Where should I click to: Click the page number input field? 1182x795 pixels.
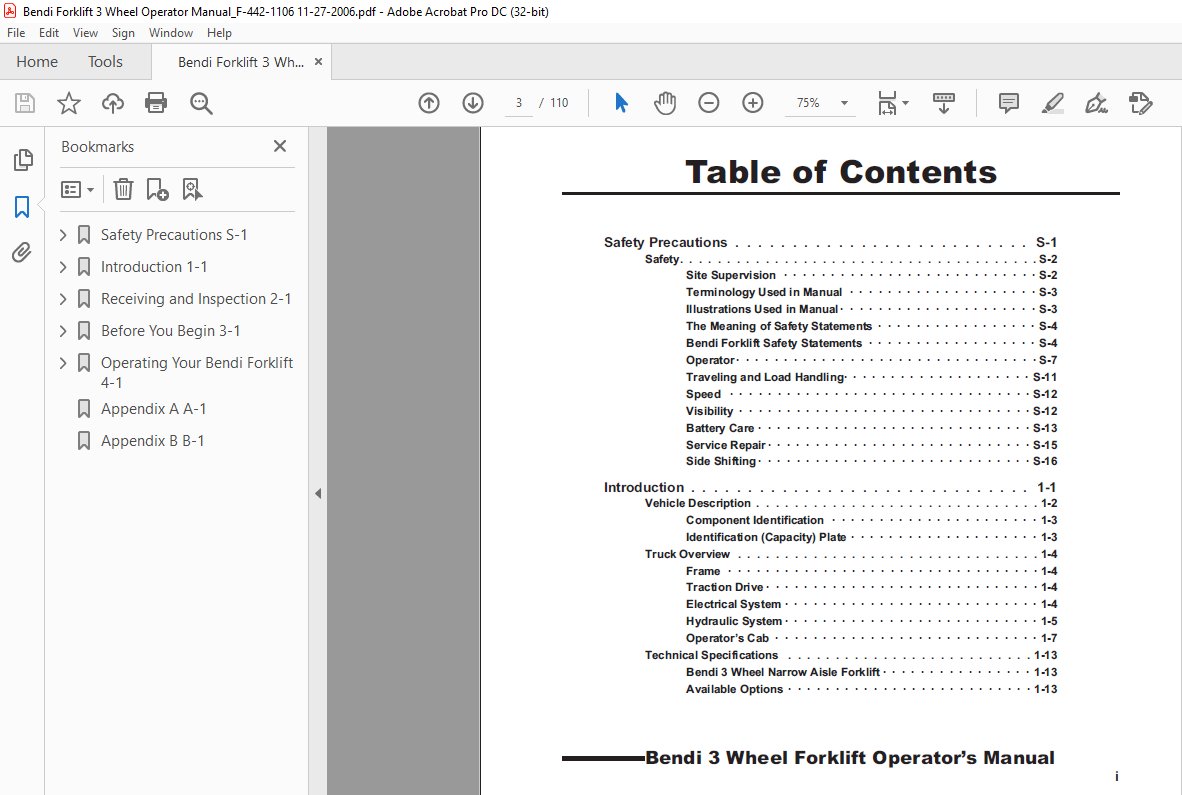pyautogui.click(x=519, y=102)
